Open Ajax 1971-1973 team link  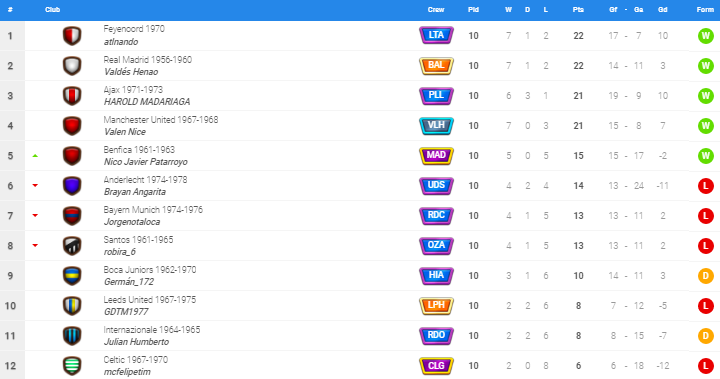pyautogui.click(x=133, y=90)
